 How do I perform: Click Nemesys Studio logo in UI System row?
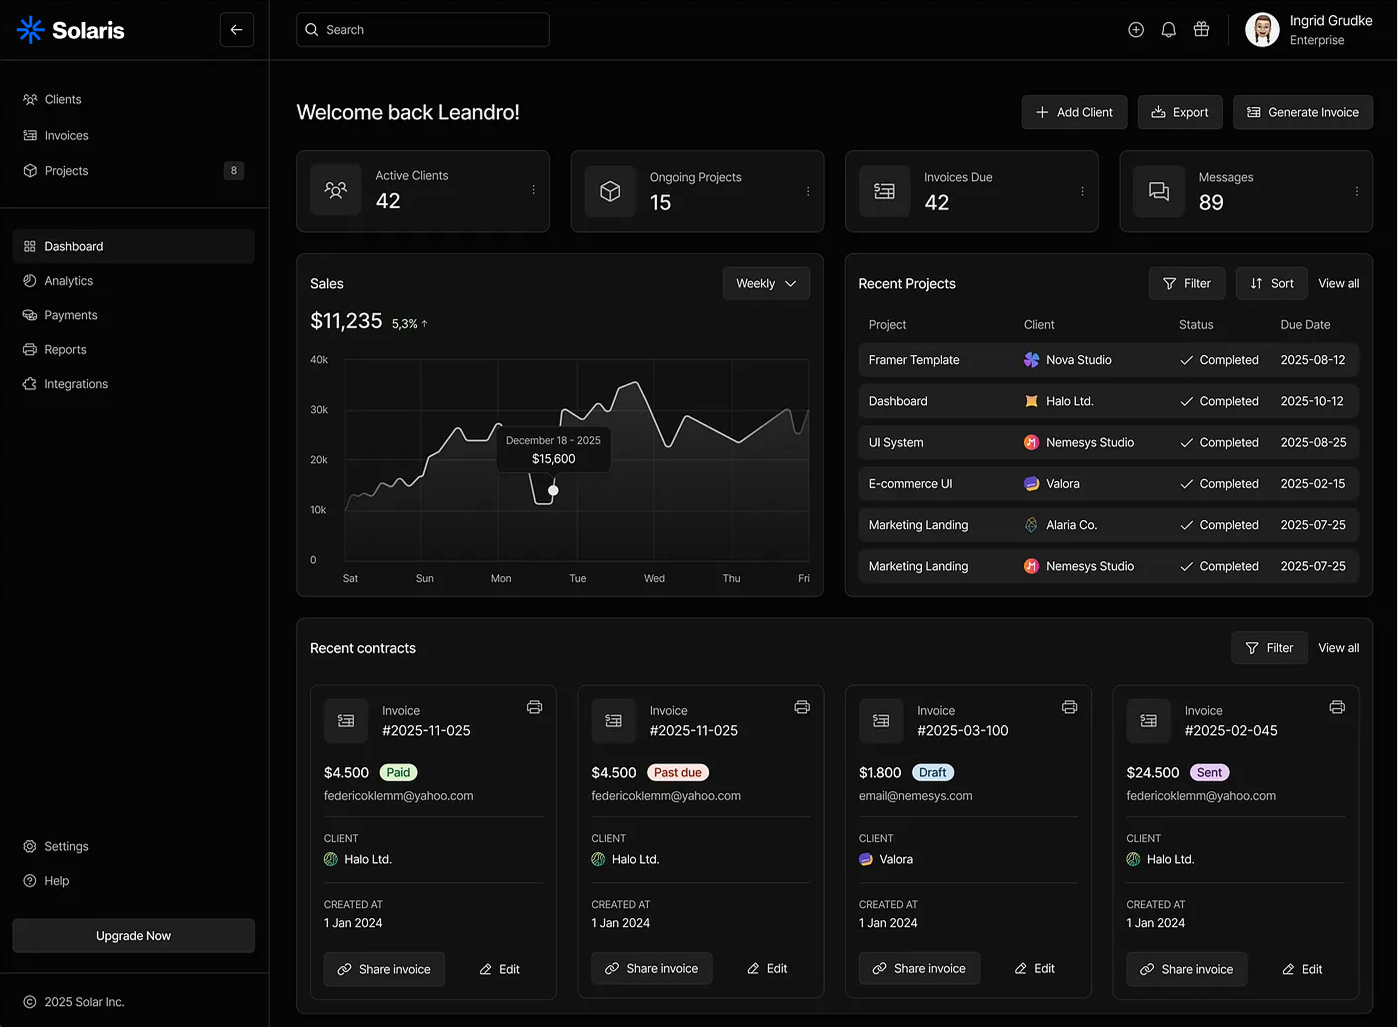(1031, 442)
